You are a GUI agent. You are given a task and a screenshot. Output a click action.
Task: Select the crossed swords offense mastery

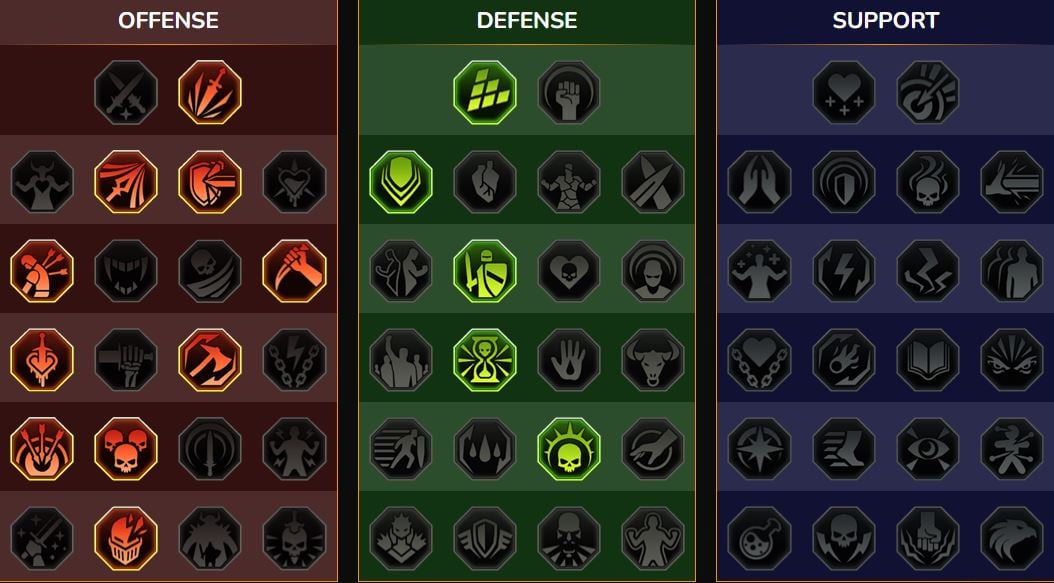tap(126, 92)
